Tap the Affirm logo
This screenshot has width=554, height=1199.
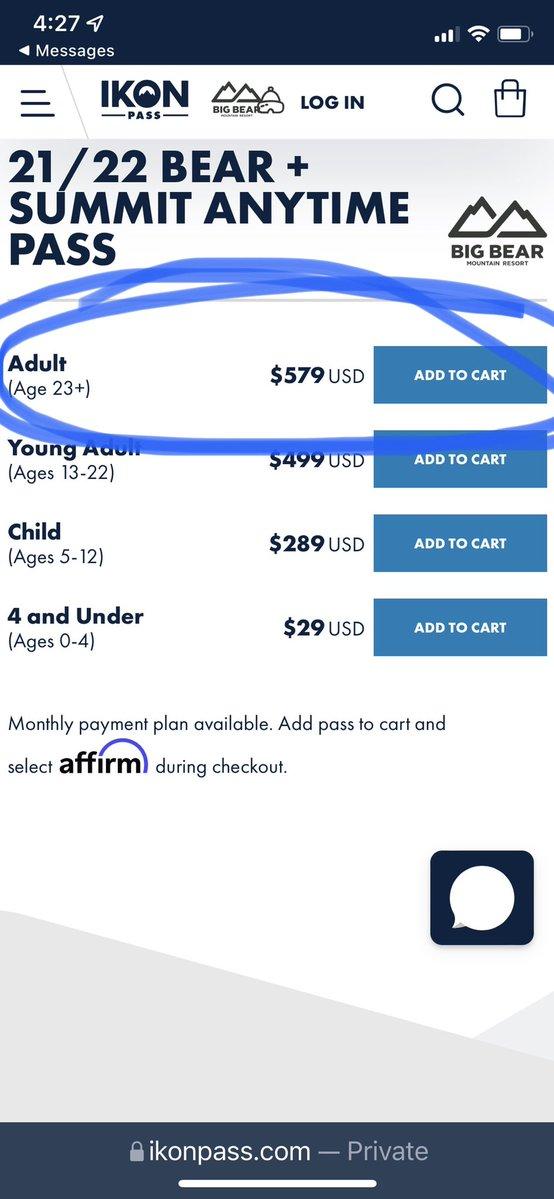103,757
